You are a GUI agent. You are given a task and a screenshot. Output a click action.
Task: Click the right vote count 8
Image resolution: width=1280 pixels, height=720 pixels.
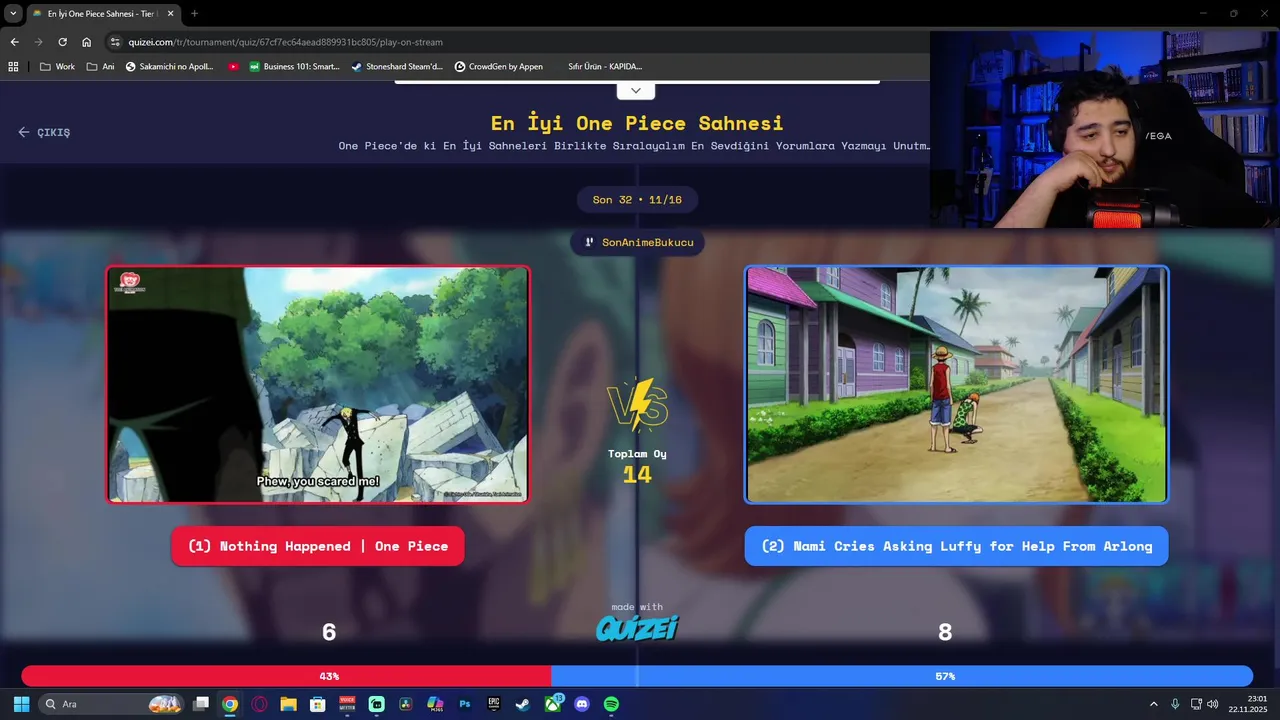[x=945, y=632]
